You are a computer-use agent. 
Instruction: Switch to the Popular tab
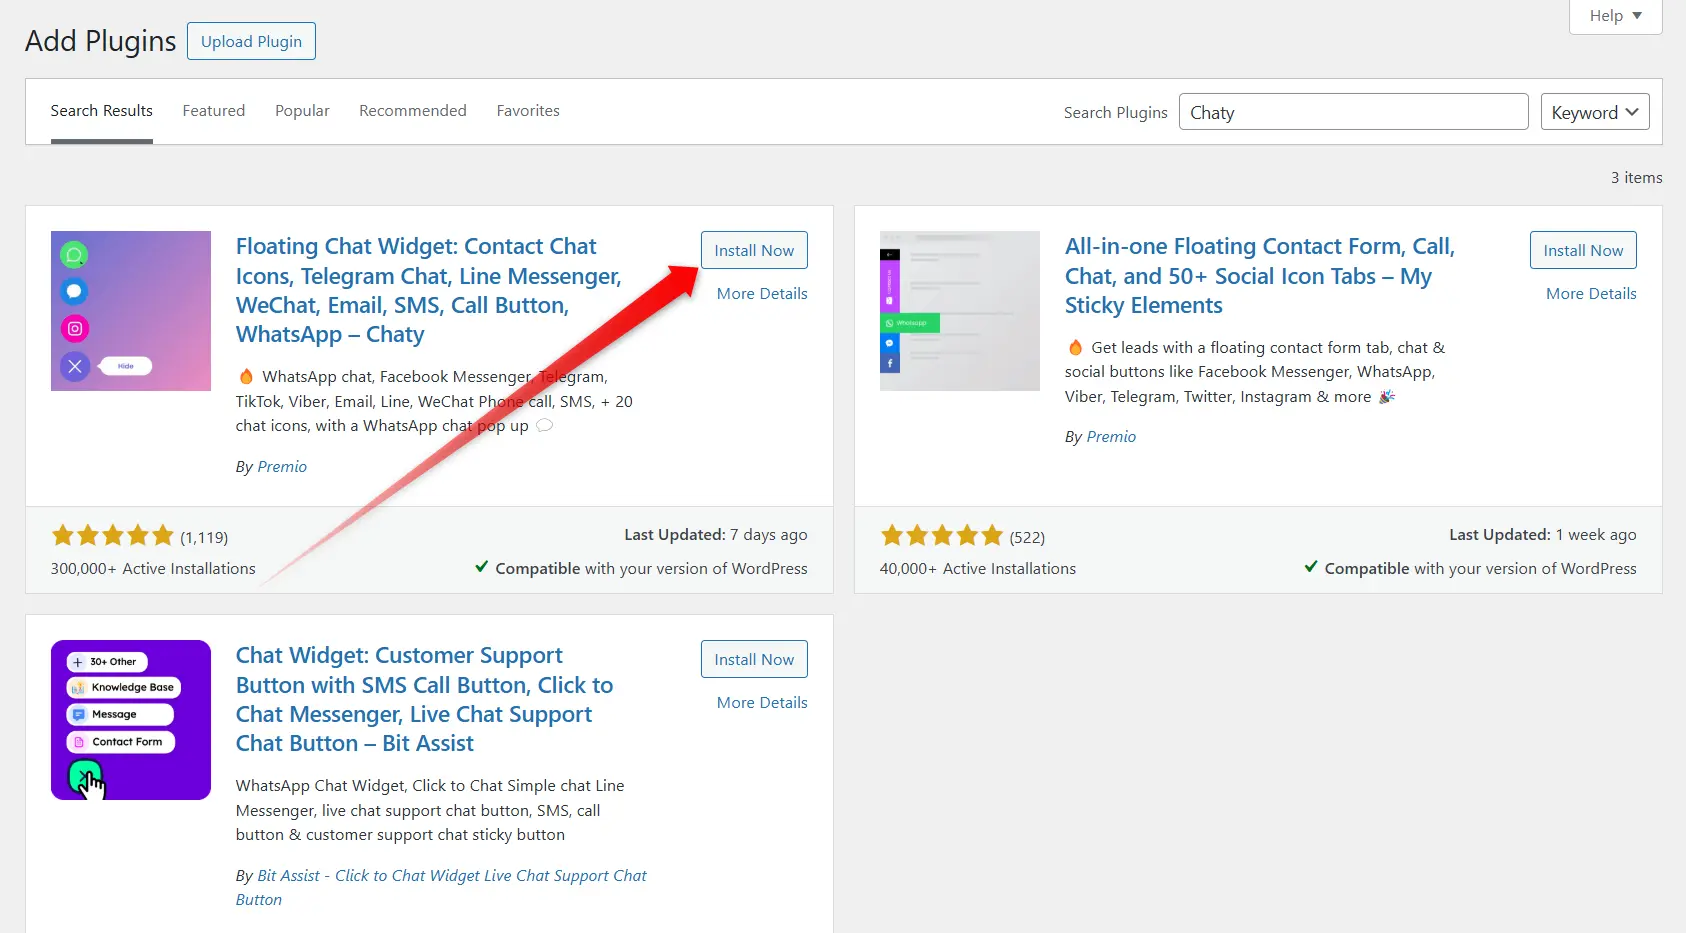[302, 111]
